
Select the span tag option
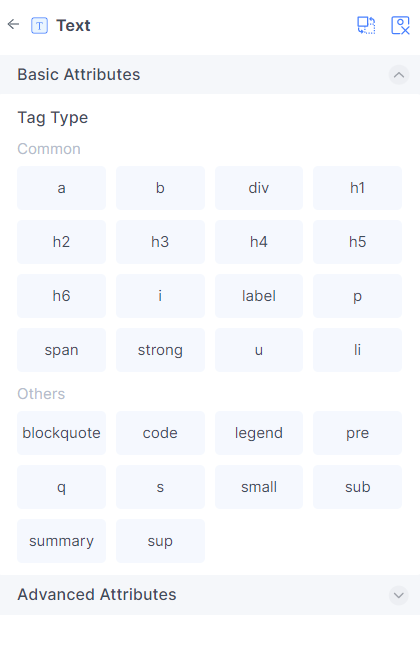(x=62, y=350)
